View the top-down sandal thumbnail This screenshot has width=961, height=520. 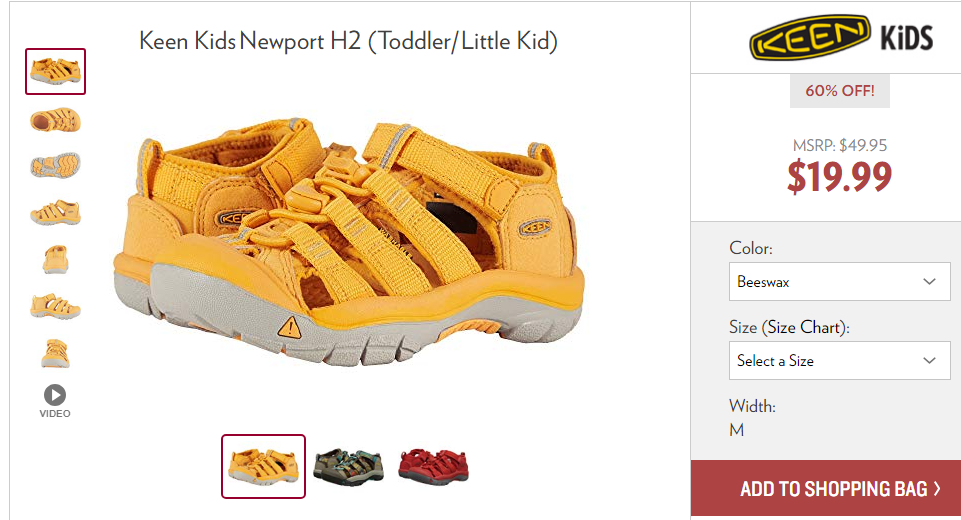coord(55,119)
